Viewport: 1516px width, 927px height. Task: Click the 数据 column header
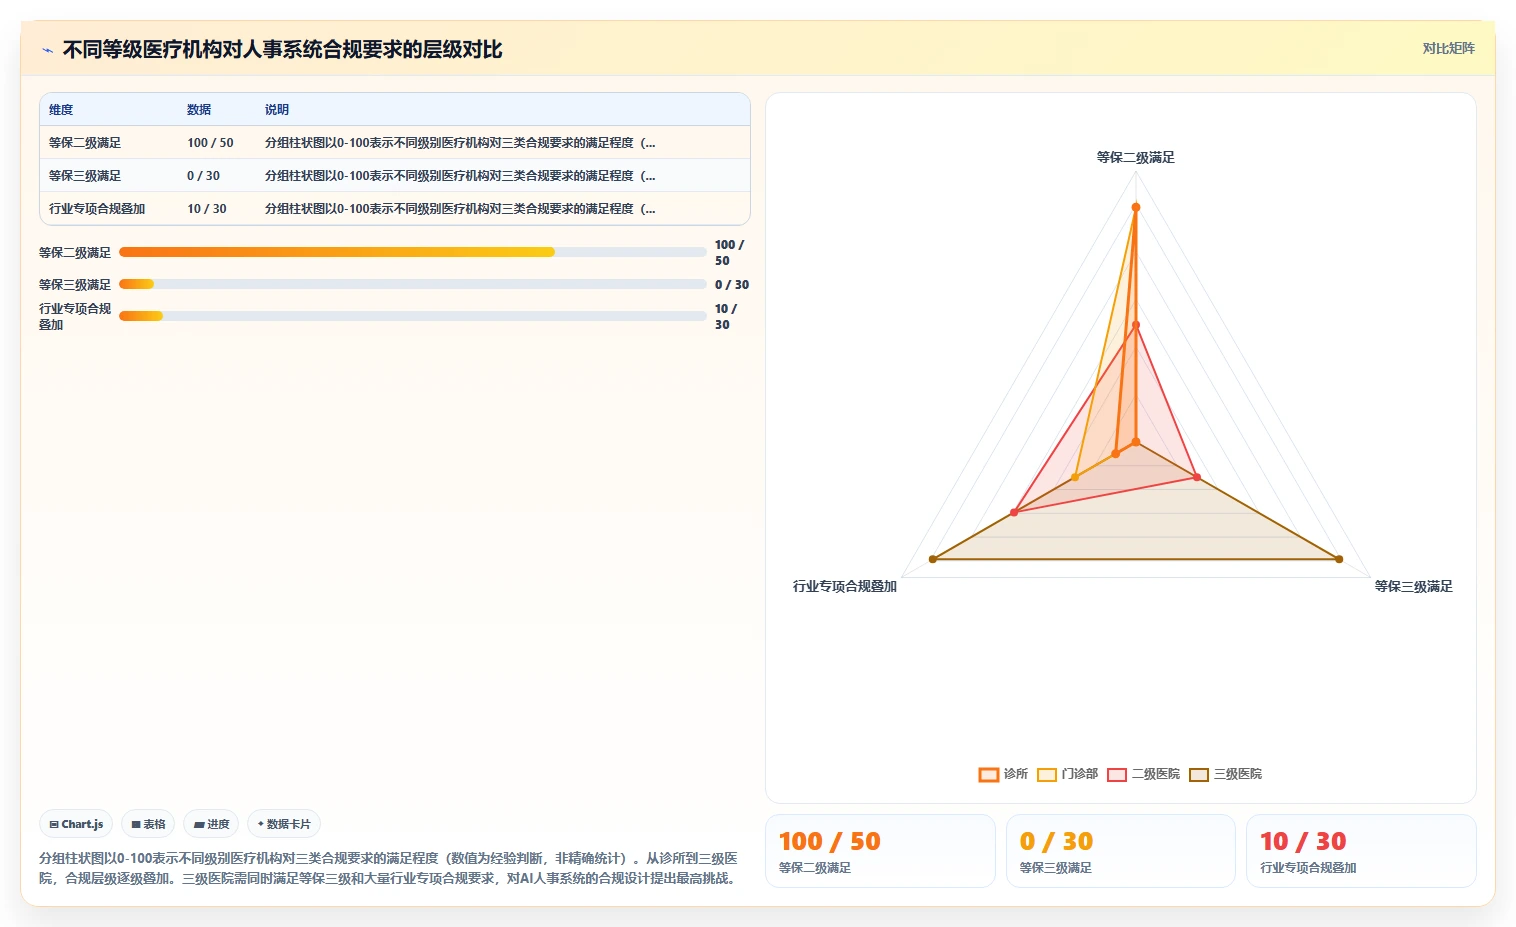point(199,110)
